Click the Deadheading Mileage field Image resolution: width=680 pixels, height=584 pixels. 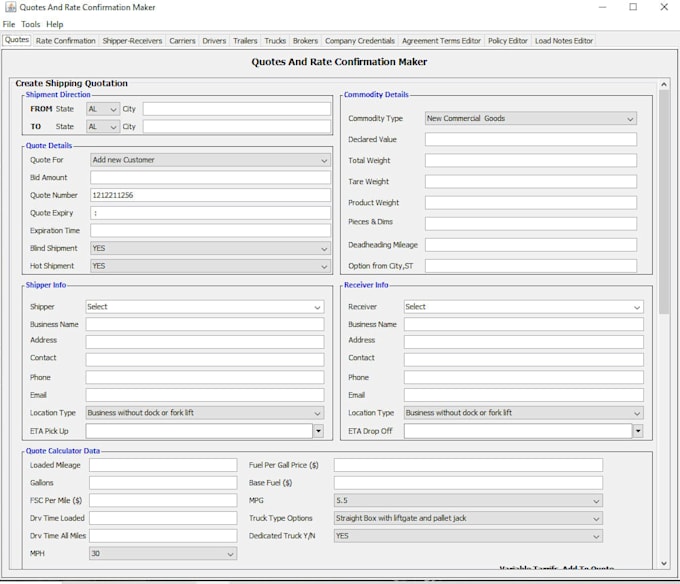531,245
